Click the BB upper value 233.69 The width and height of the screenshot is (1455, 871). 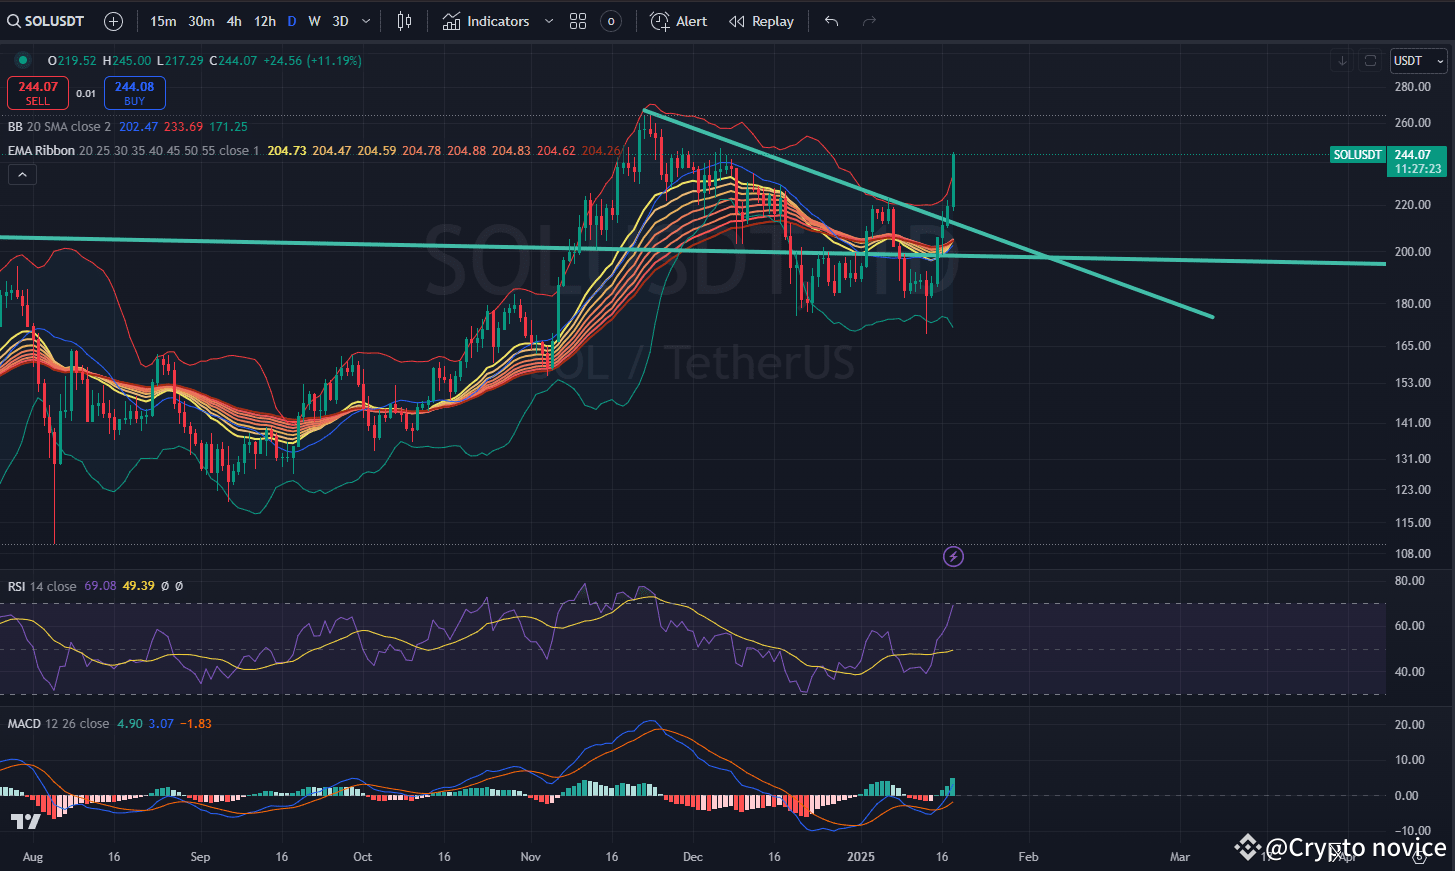pyautogui.click(x=183, y=127)
